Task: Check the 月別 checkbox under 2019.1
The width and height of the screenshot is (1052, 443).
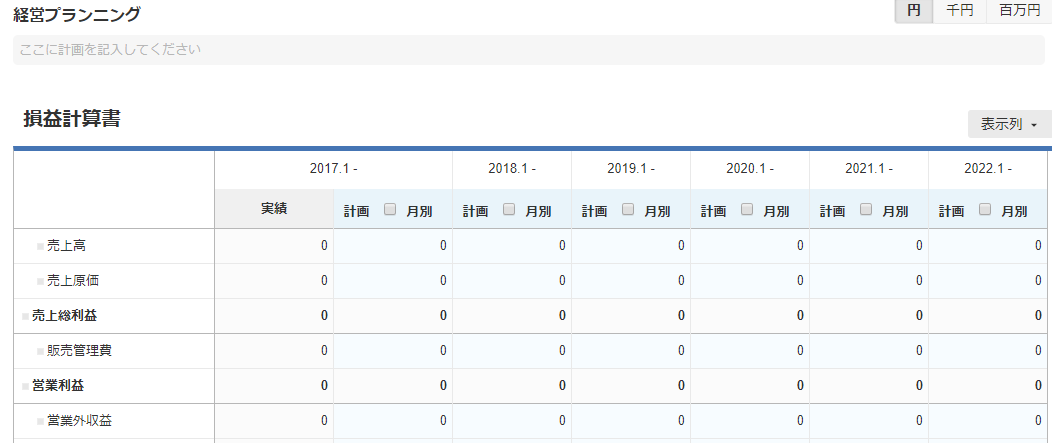Action: [x=628, y=209]
